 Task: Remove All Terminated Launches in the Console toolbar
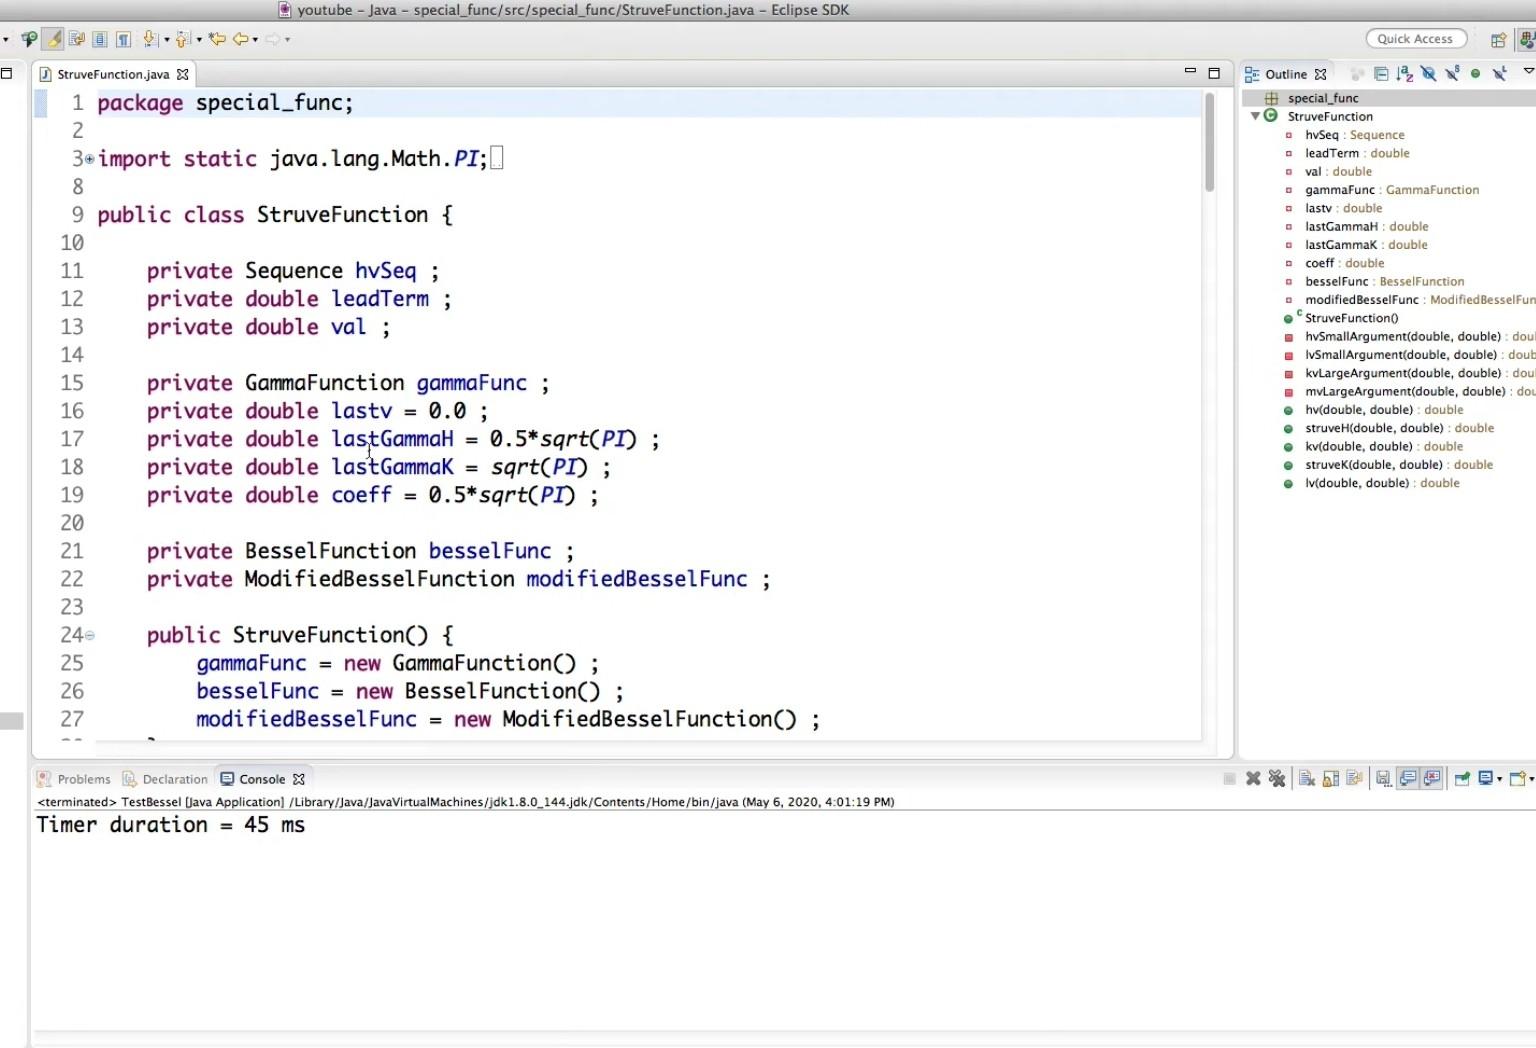[x=1277, y=779]
